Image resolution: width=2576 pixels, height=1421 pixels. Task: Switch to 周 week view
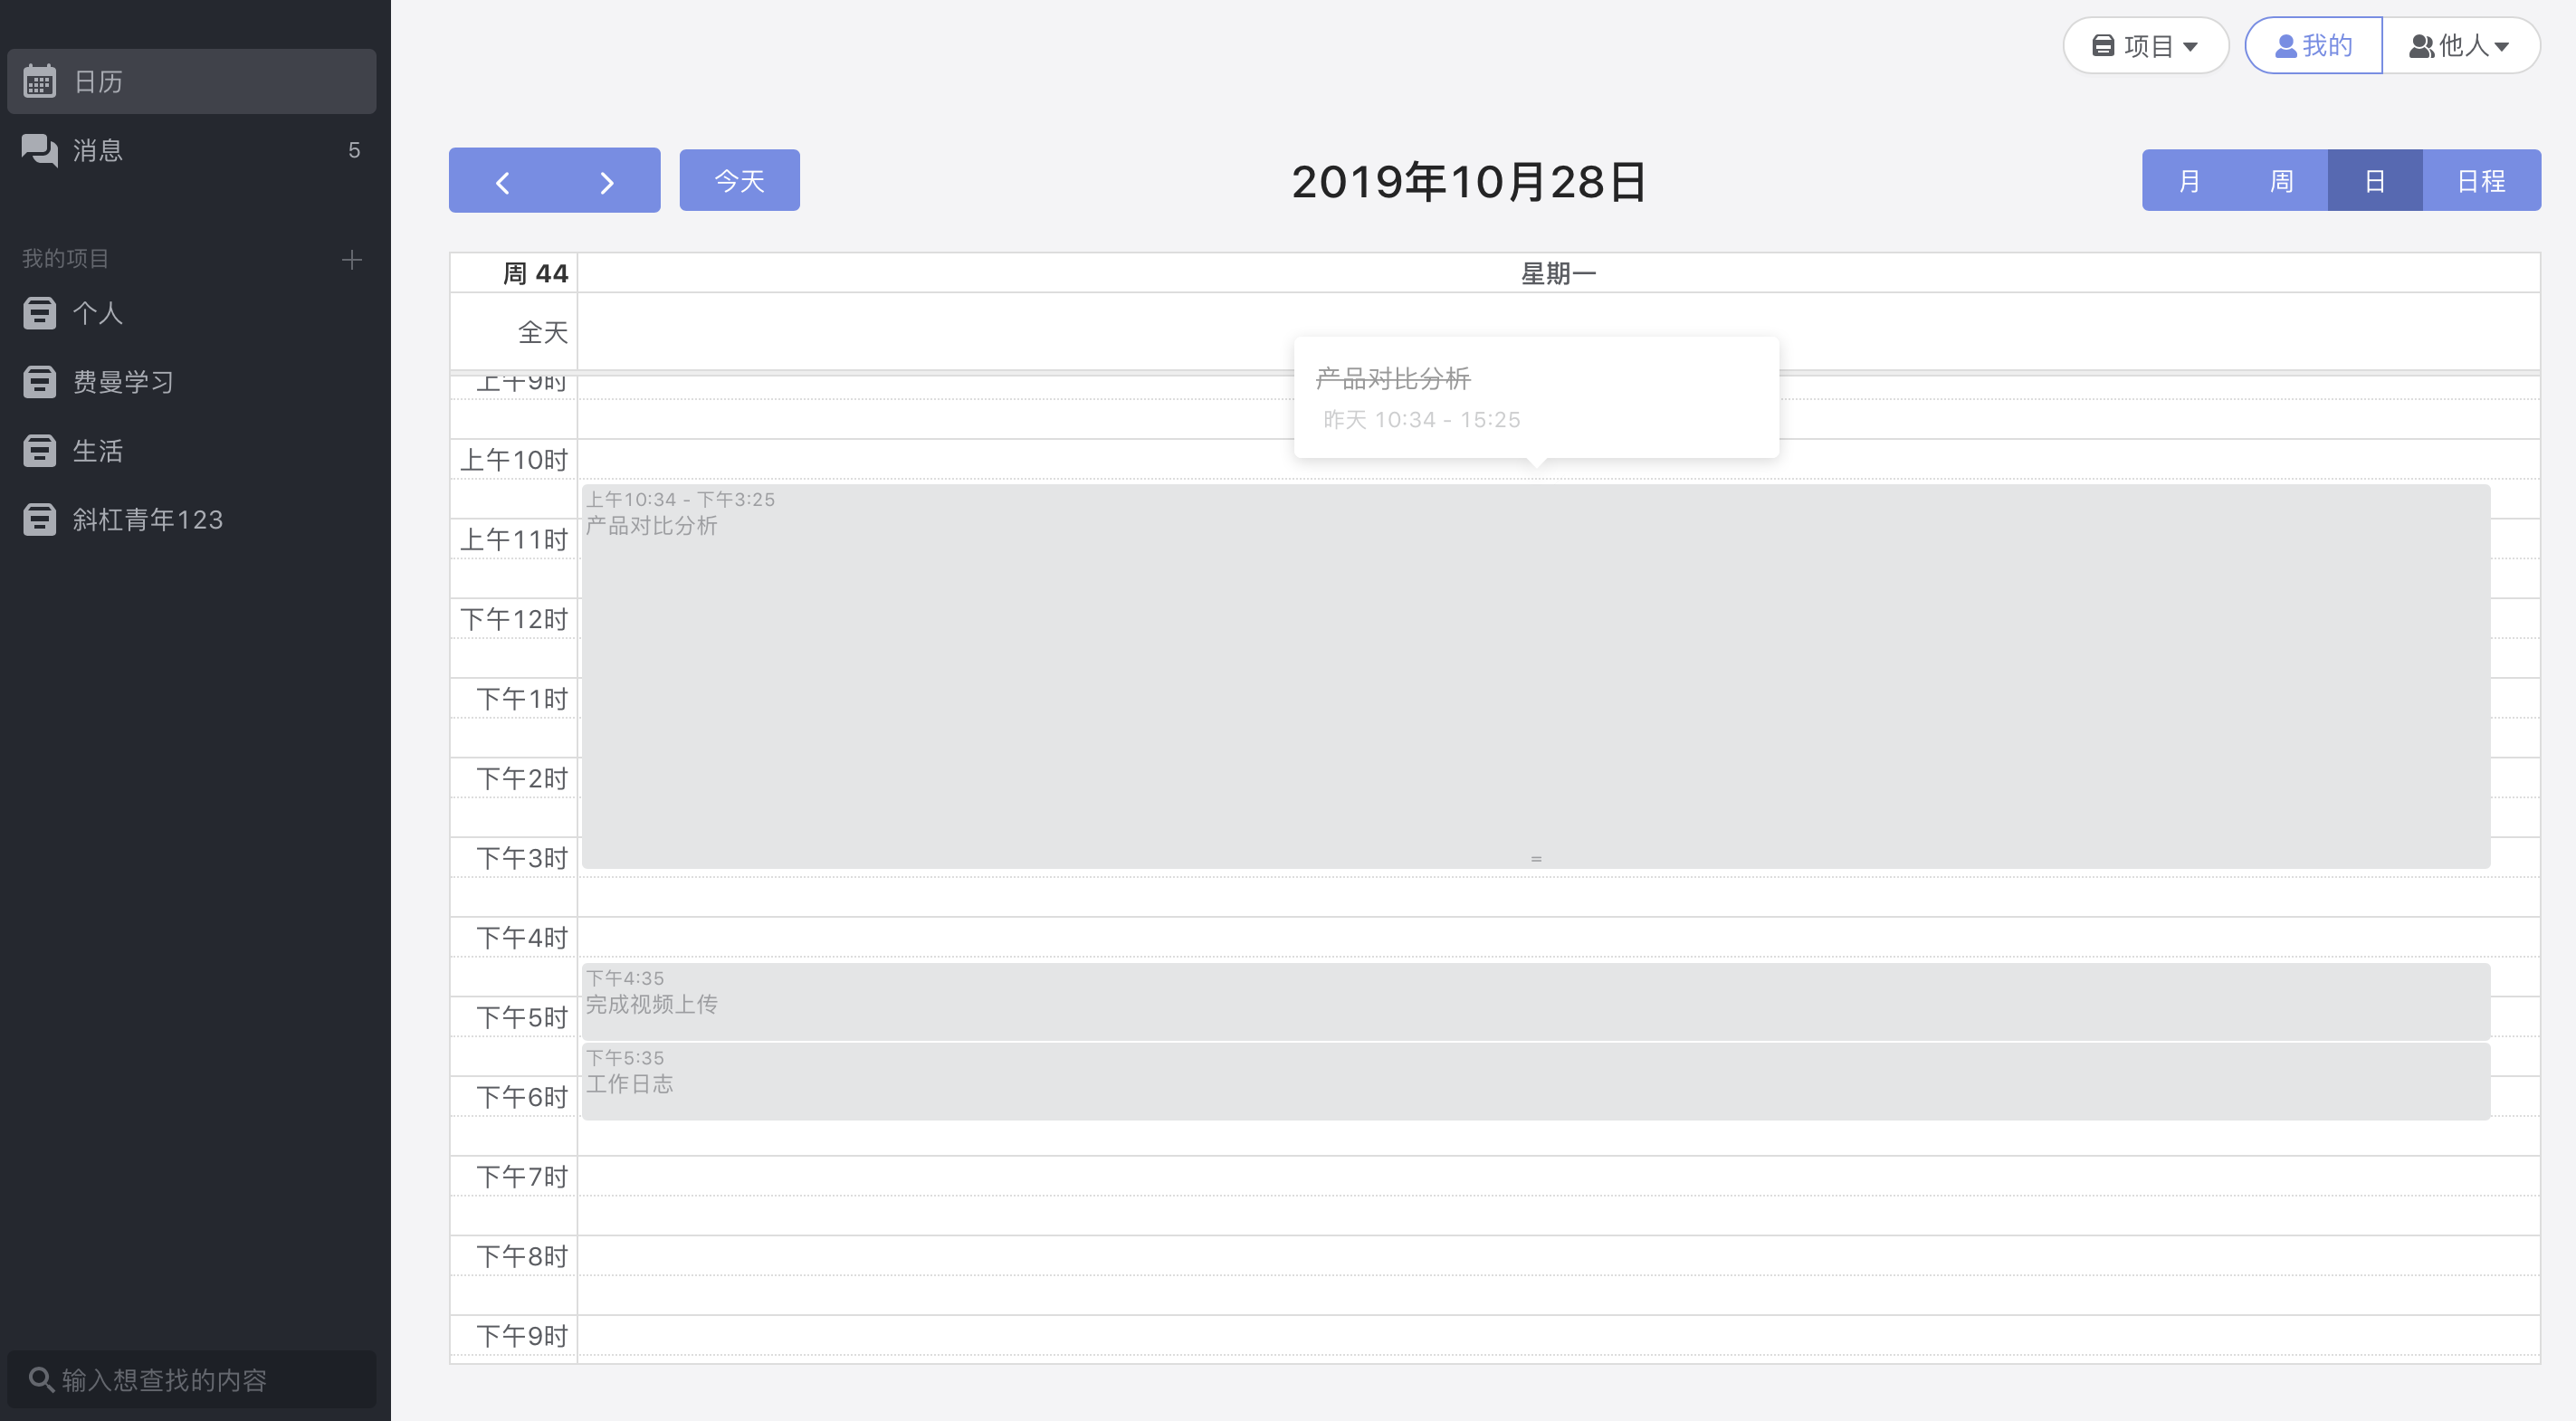pyautogui.click(x=2281, y=181)
